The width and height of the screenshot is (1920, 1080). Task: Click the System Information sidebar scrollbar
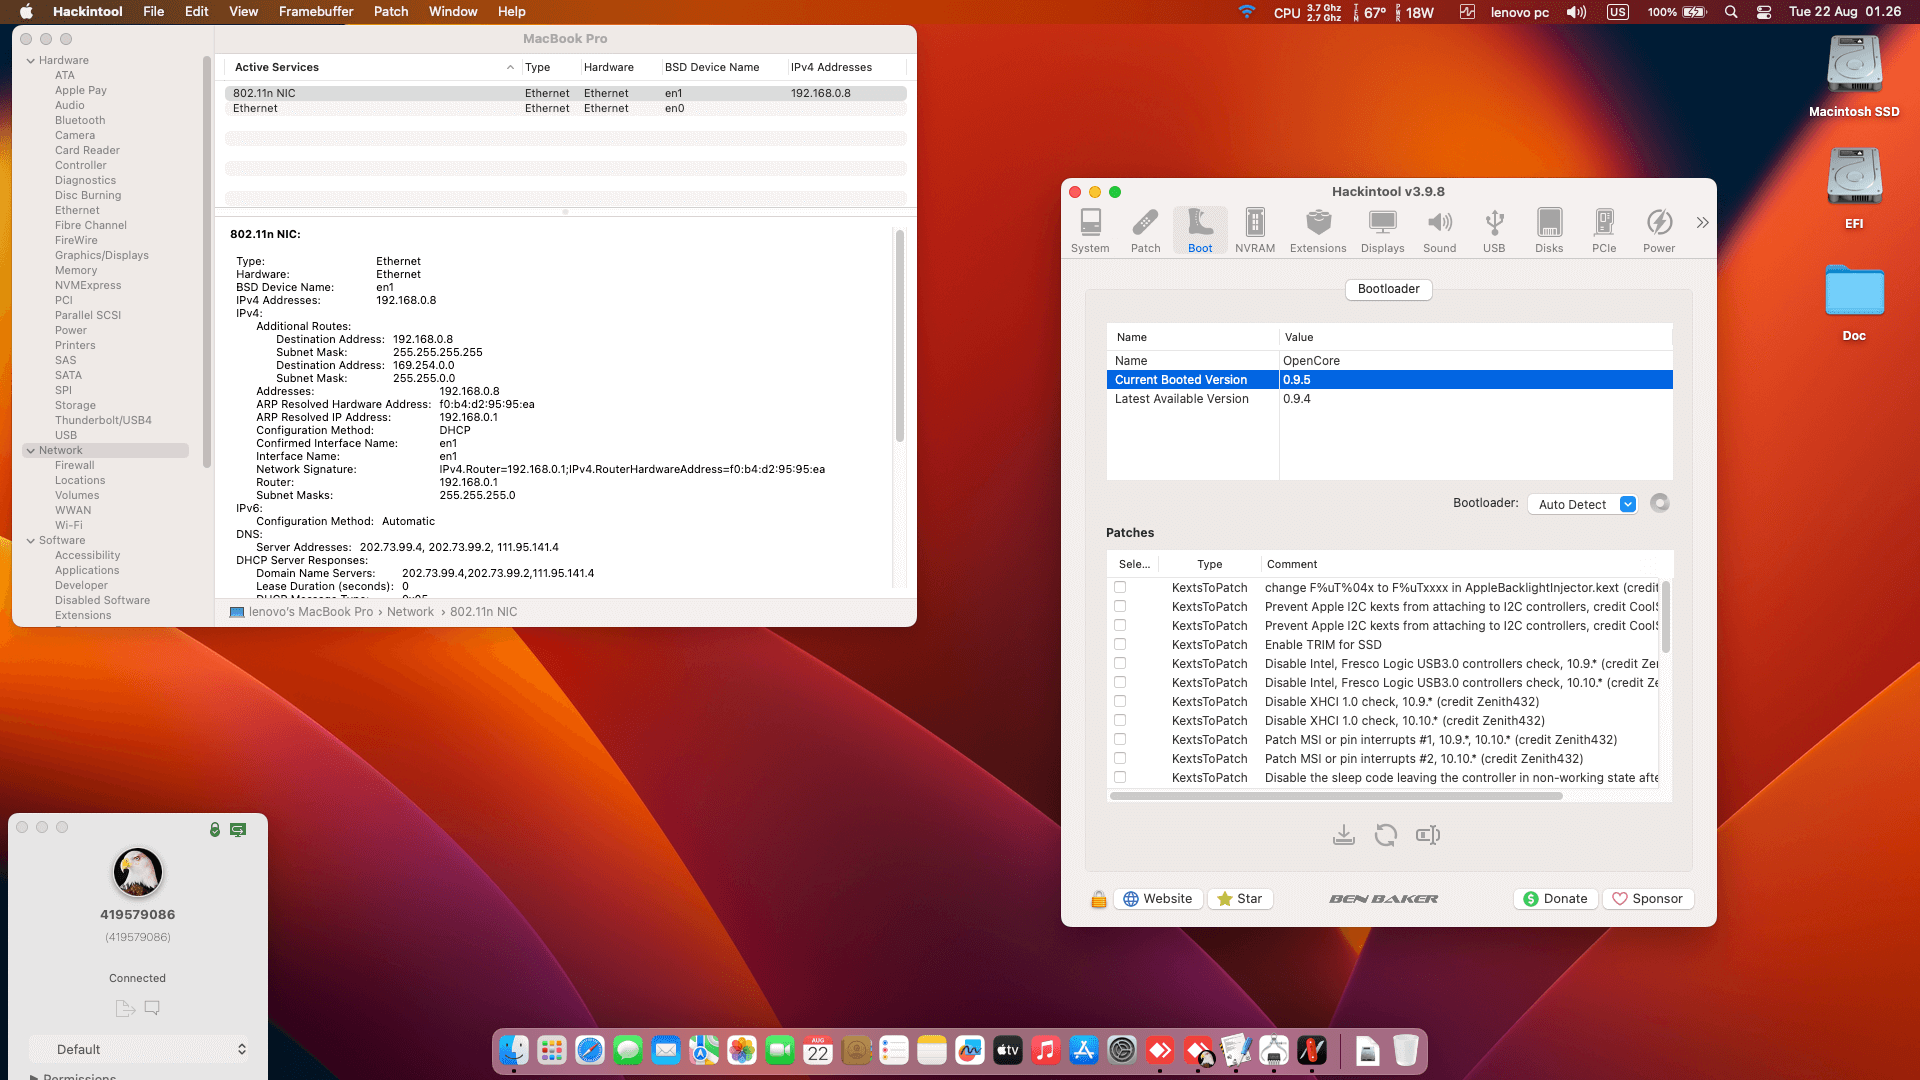[207, 262]
